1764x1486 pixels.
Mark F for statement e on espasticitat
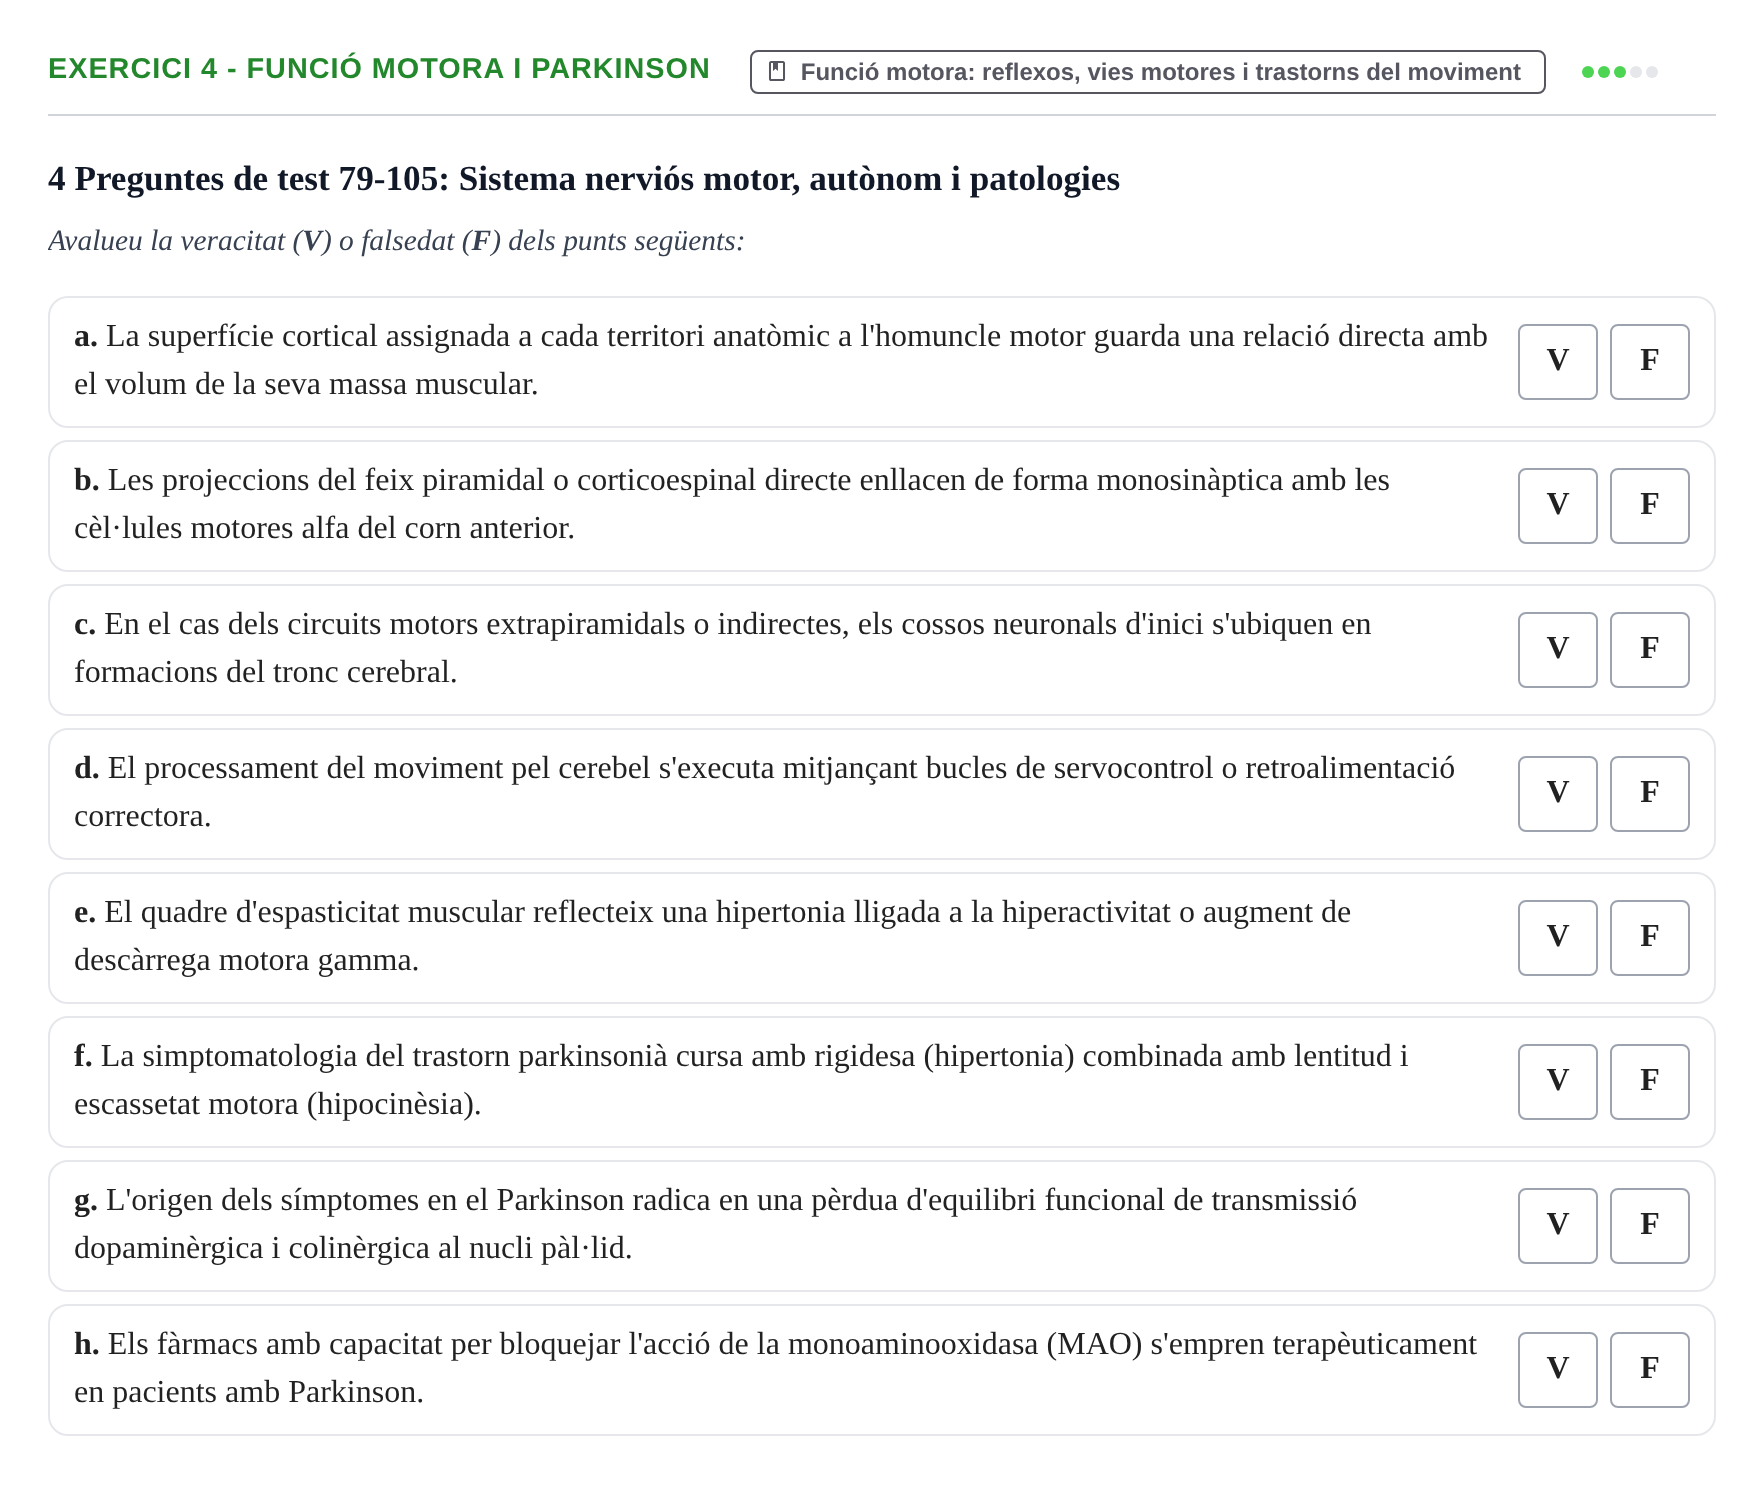click(1649, 937)
